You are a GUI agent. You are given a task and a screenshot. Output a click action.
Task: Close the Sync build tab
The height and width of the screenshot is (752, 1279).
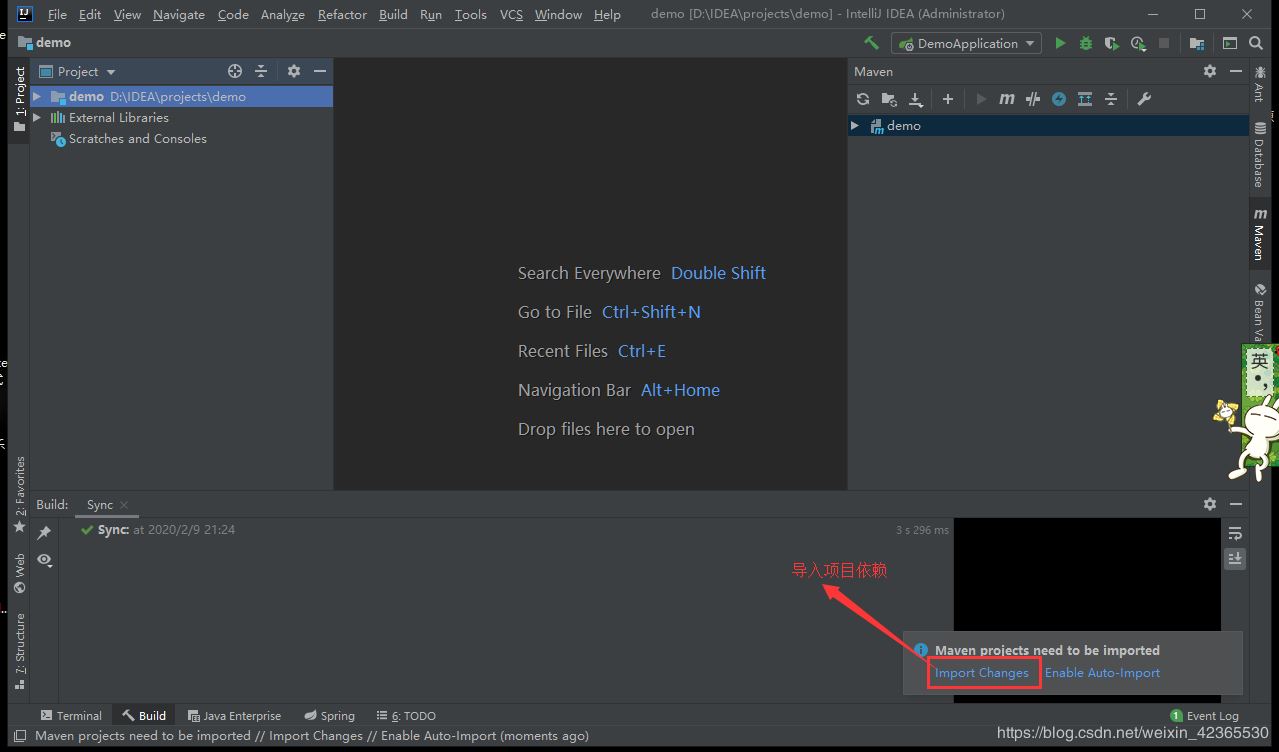pyautogui.click(x=124, y=505)
